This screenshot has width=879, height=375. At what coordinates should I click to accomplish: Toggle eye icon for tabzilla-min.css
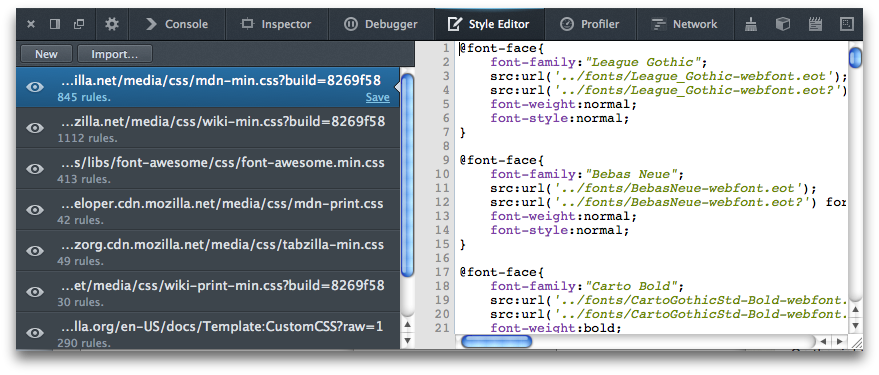tap(35, 251)
